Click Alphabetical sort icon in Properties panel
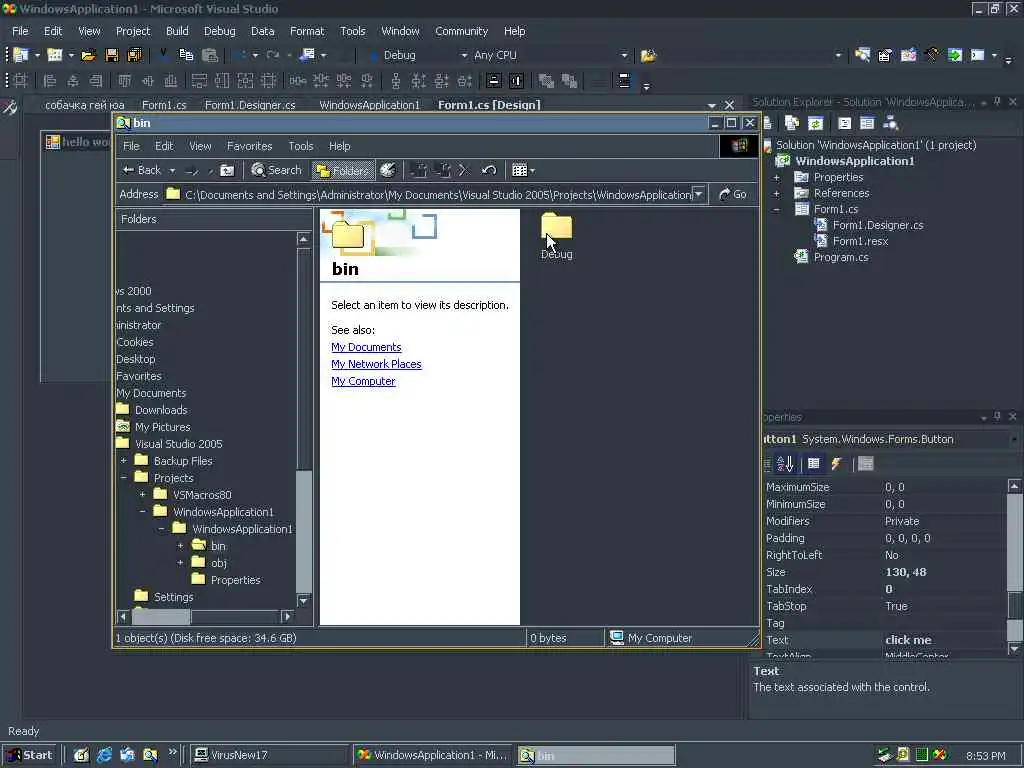 (786, 464)
